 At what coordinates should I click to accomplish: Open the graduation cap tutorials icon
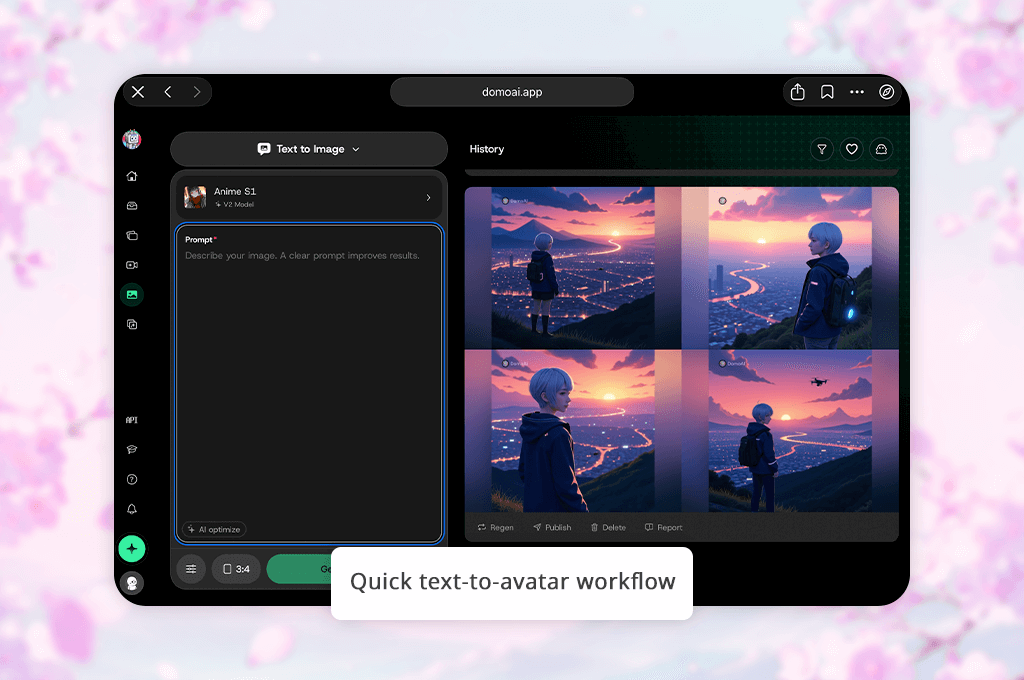click(132, 449)
